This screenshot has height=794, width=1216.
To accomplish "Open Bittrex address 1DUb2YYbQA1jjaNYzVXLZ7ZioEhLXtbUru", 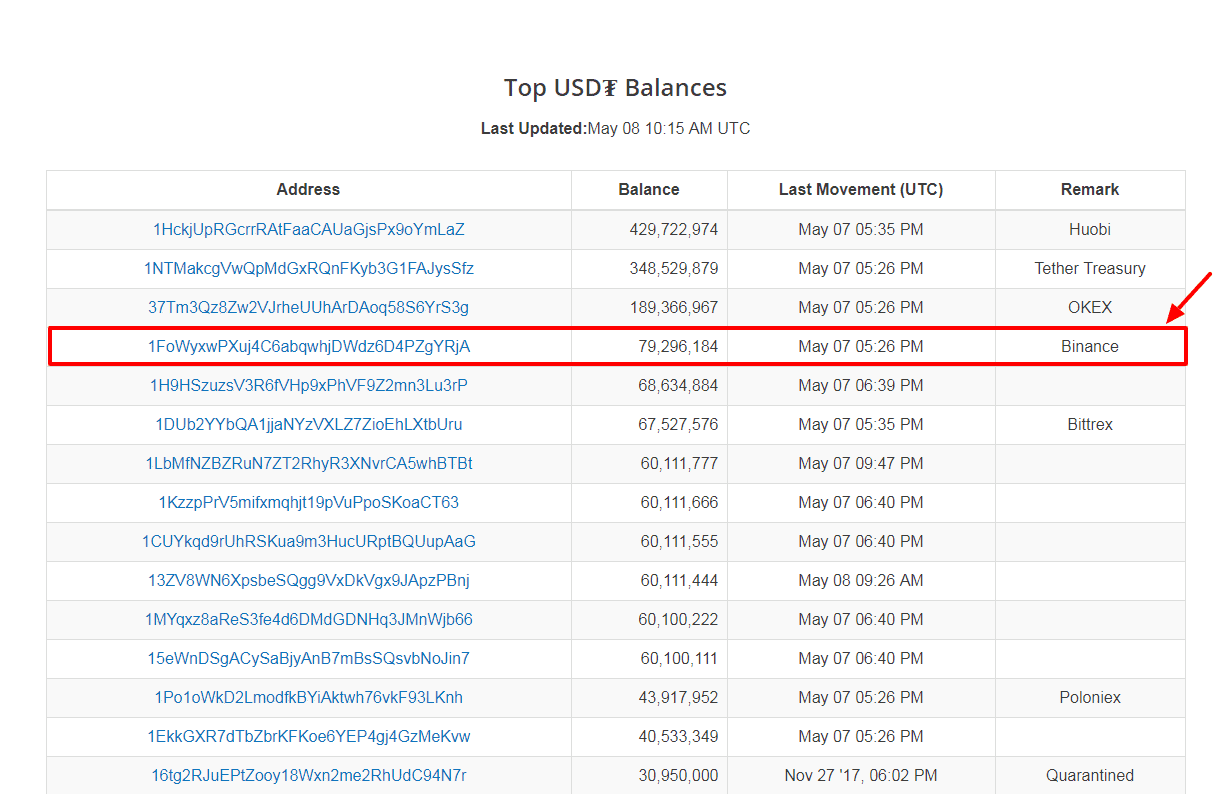I will click(x=308, y=425).
